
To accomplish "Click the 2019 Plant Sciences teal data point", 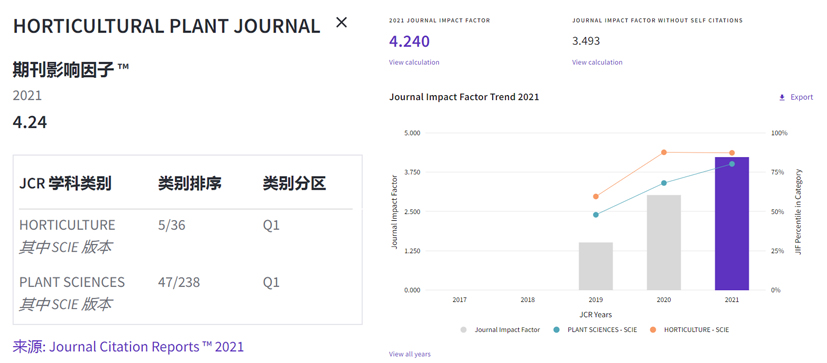I will [x=596, y=215].
